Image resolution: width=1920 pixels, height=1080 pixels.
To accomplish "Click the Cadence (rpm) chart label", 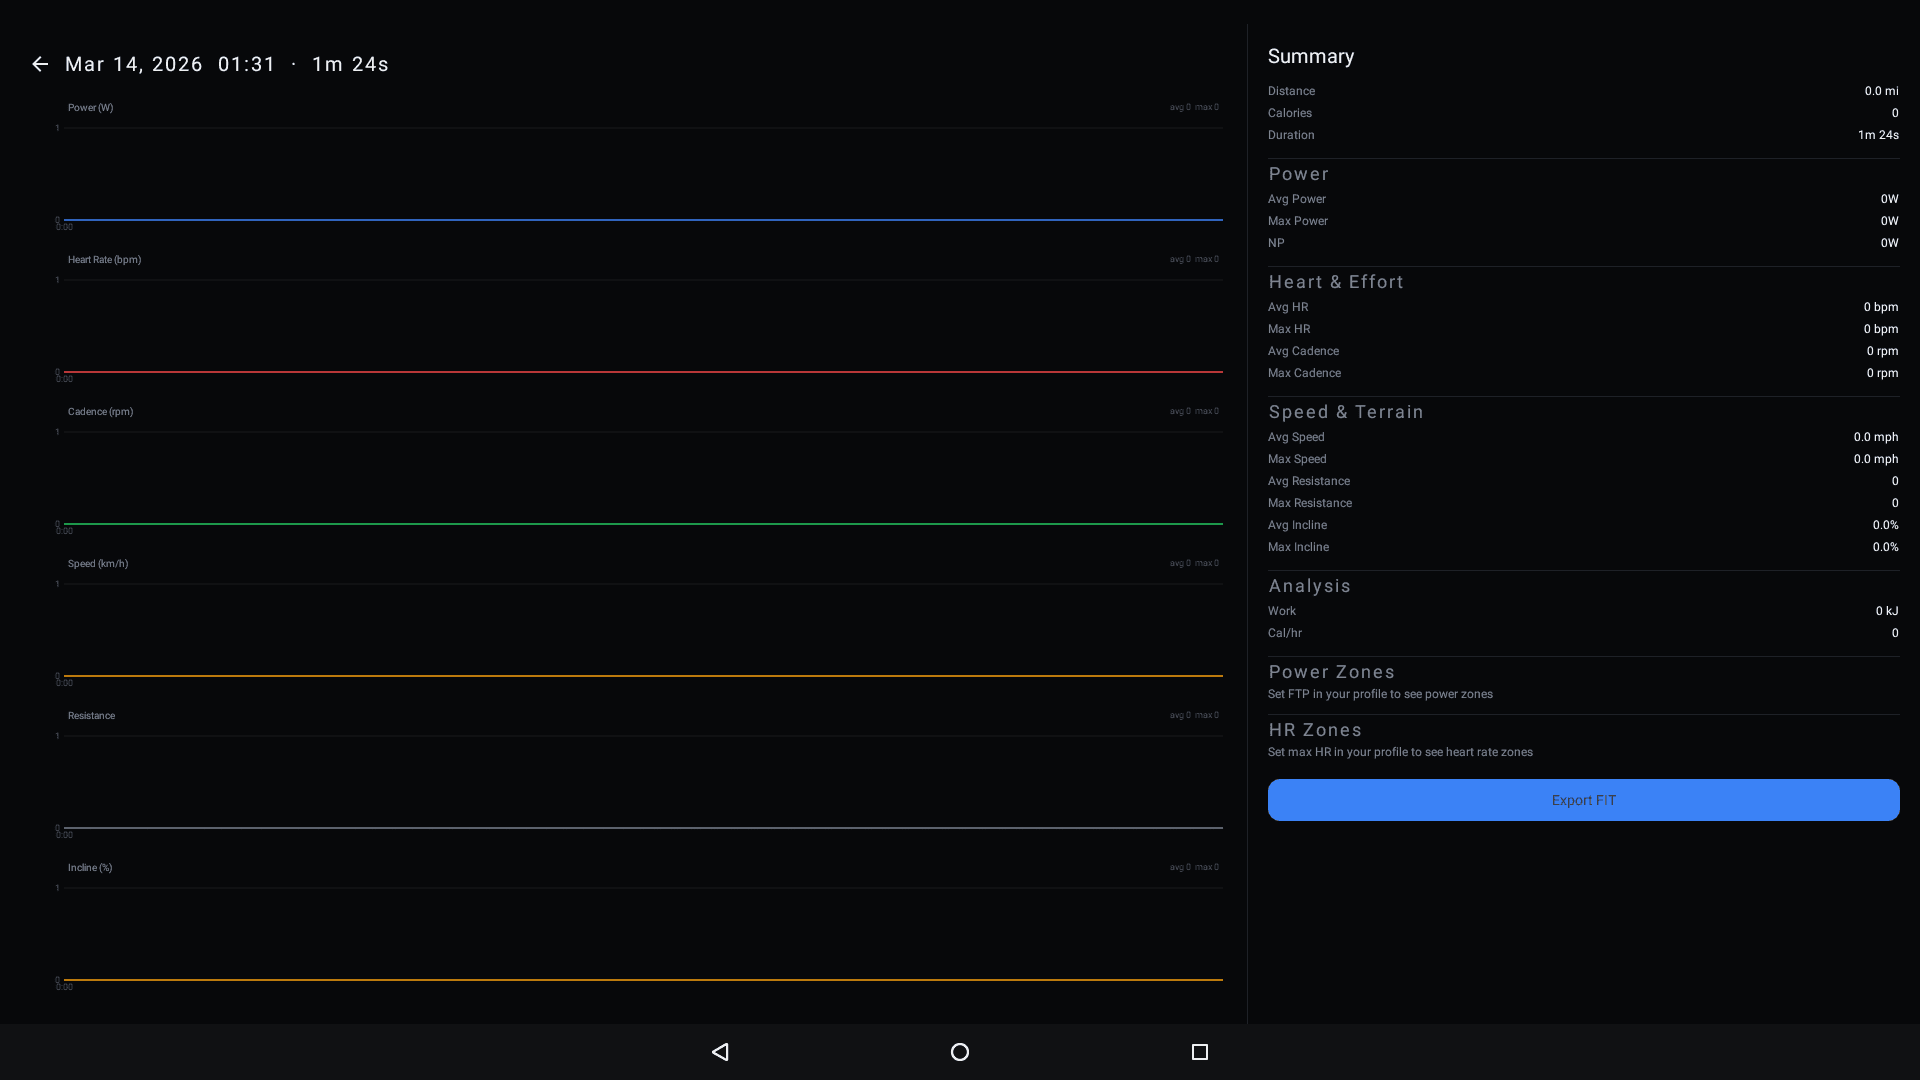I will pyautogui.click(x=100, y=412).
